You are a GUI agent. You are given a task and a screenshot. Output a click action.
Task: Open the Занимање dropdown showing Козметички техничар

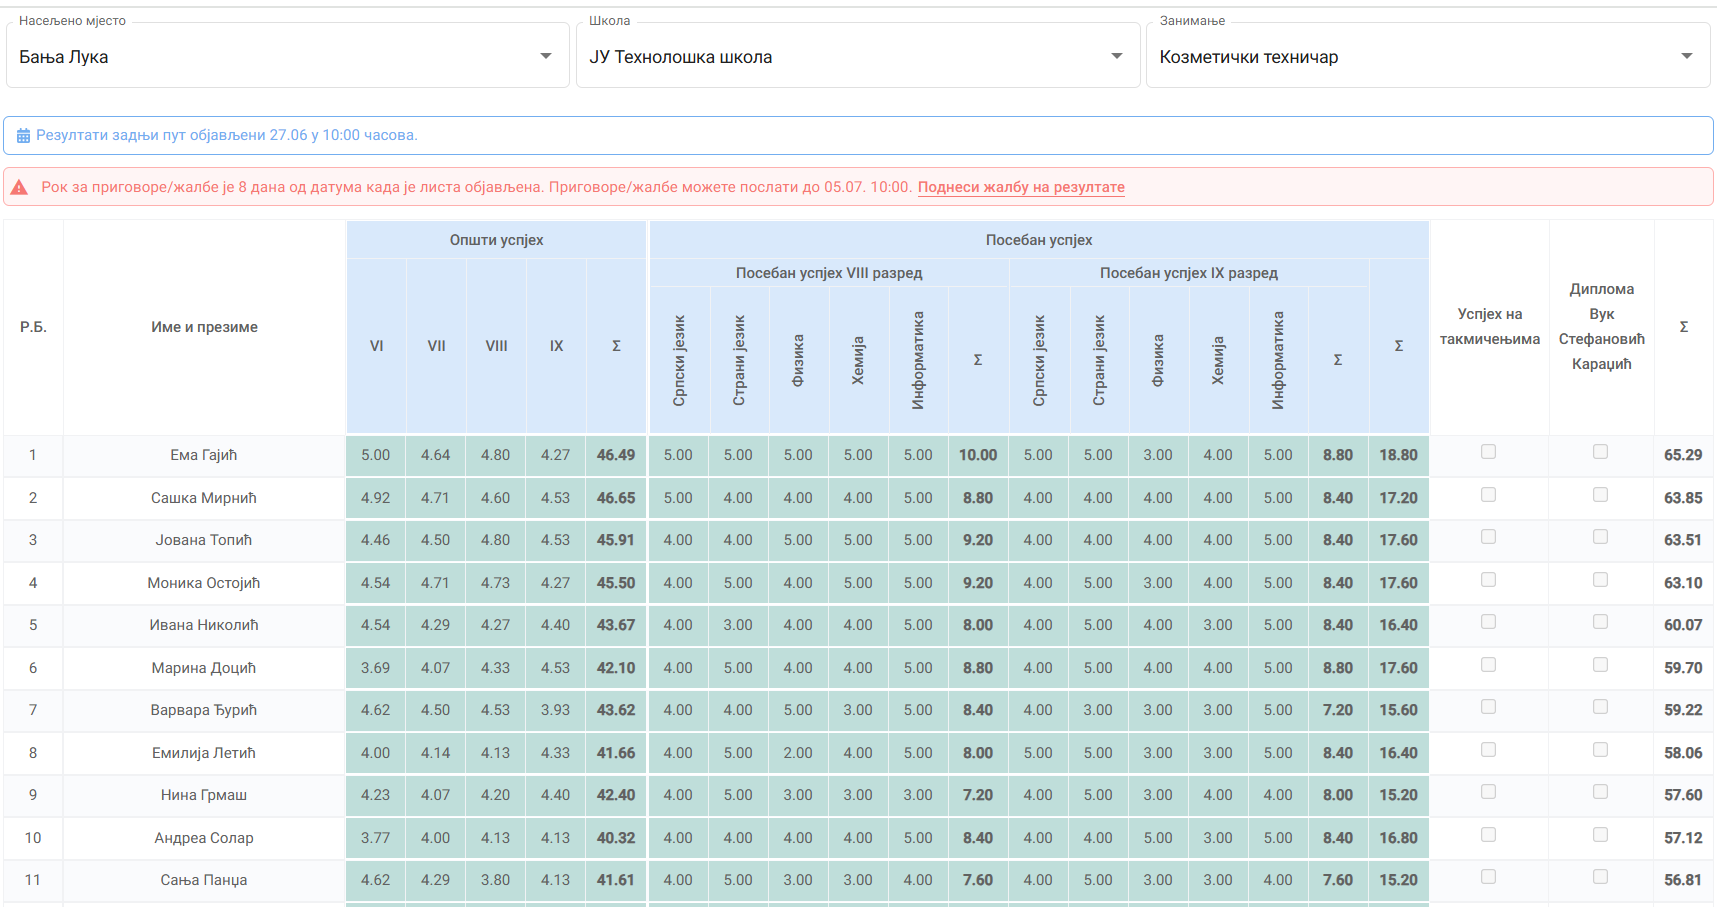pos(1428,56)
